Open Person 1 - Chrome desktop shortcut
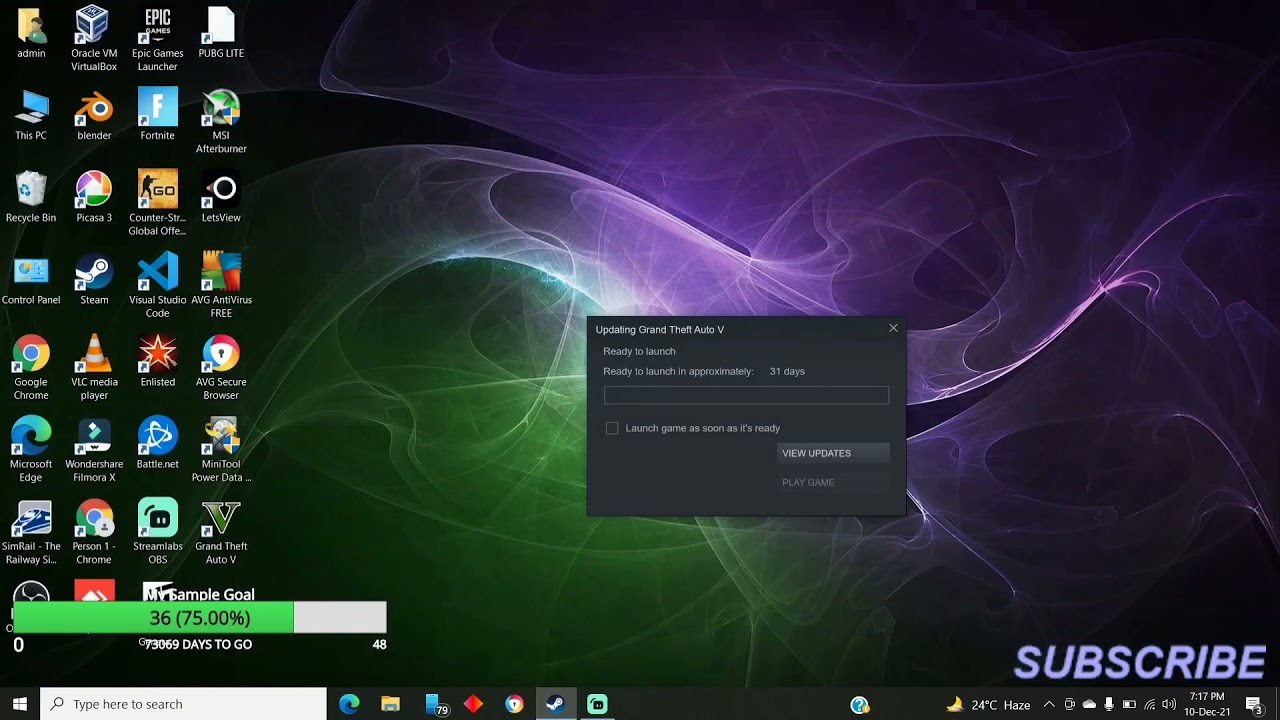The height and width of the screenshot is (720, 1280). coord(94,531)
